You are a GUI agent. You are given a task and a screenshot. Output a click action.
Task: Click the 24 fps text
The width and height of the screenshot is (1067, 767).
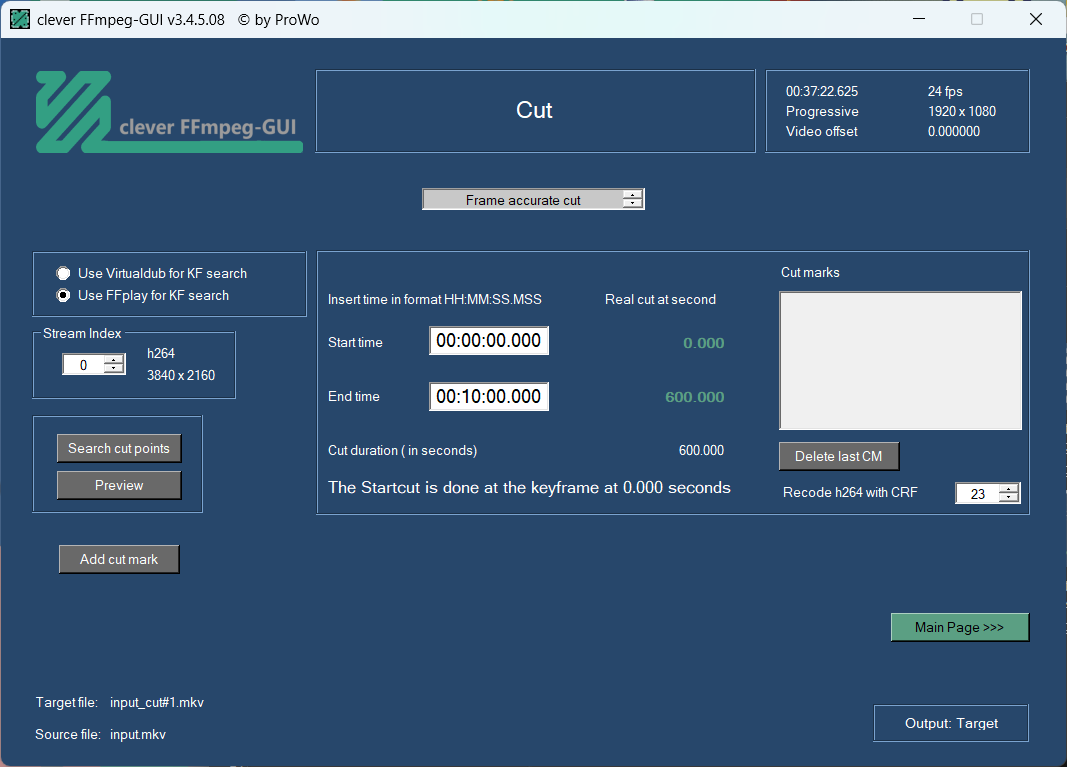pyautogui.click(x=945, y=91)
